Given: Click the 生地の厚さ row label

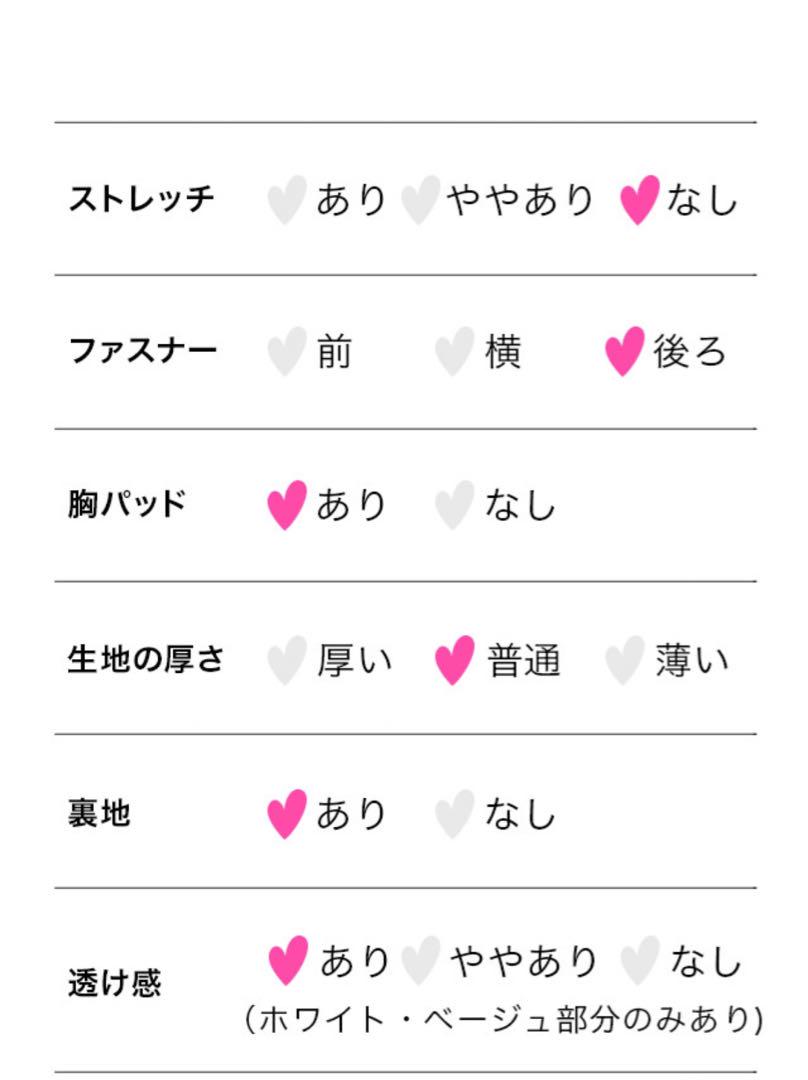Looking at the screenshot, I should pyautogui.click(x=145, y=659).
